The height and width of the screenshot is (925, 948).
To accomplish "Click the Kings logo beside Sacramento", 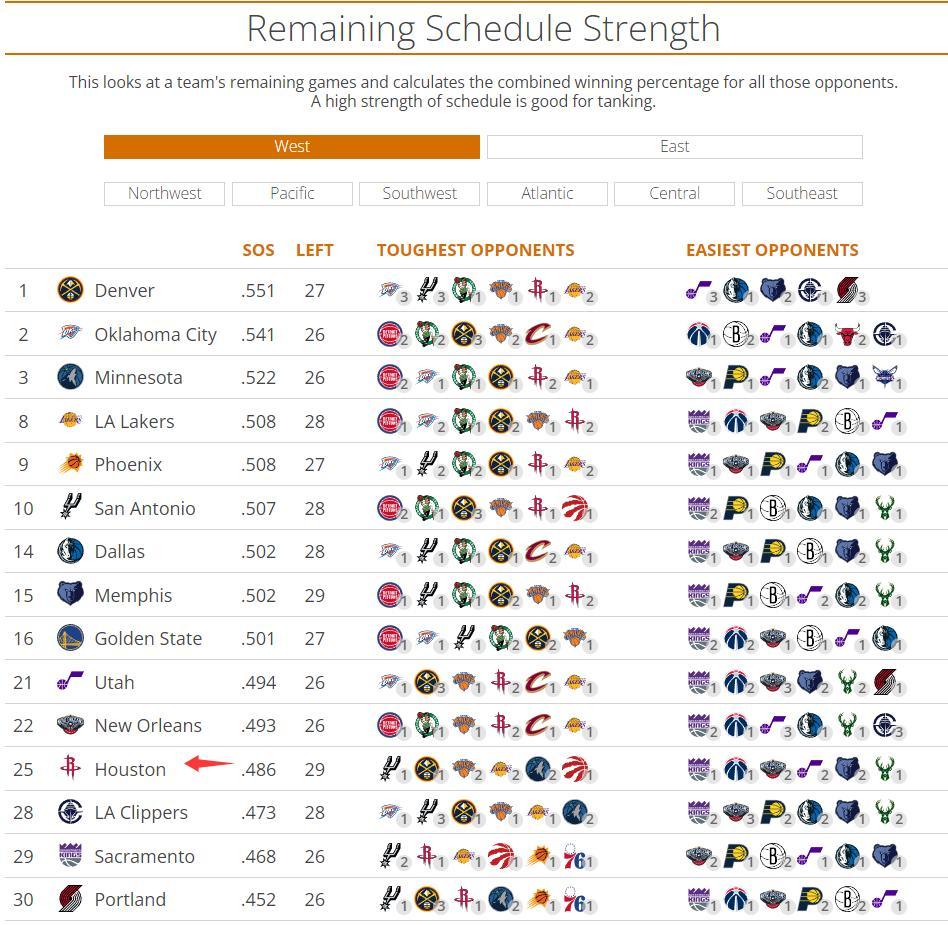I will click(x=70, y=856).
